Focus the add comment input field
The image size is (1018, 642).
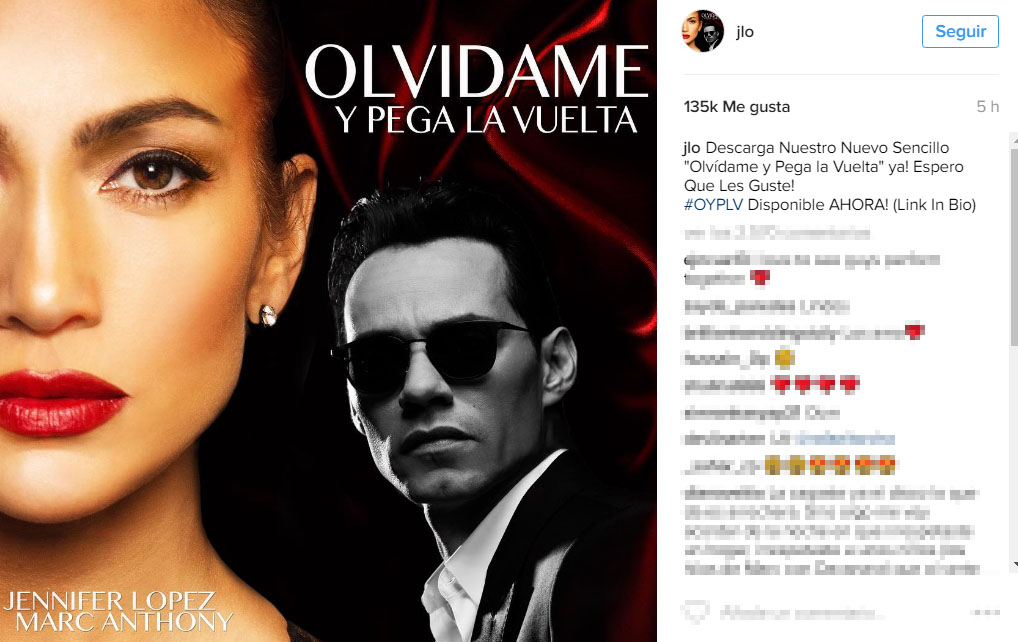pos(799,612)
